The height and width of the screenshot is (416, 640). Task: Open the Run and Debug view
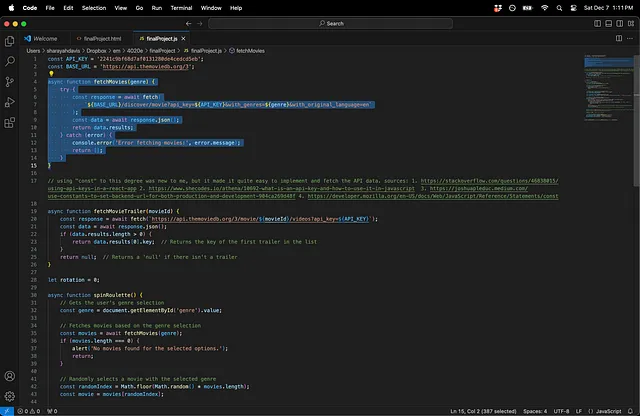click(x=9, y=100)
